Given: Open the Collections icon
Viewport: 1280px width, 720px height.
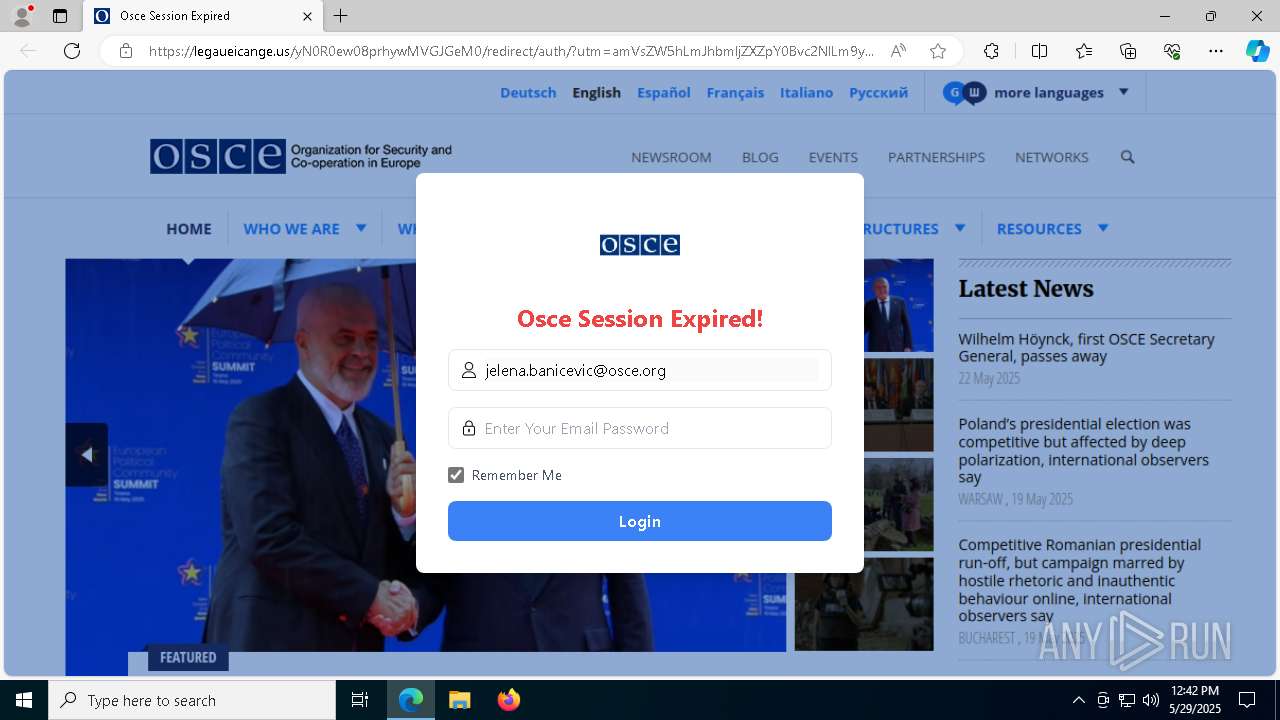Looking at the screenshot, I should point(1128,51).
